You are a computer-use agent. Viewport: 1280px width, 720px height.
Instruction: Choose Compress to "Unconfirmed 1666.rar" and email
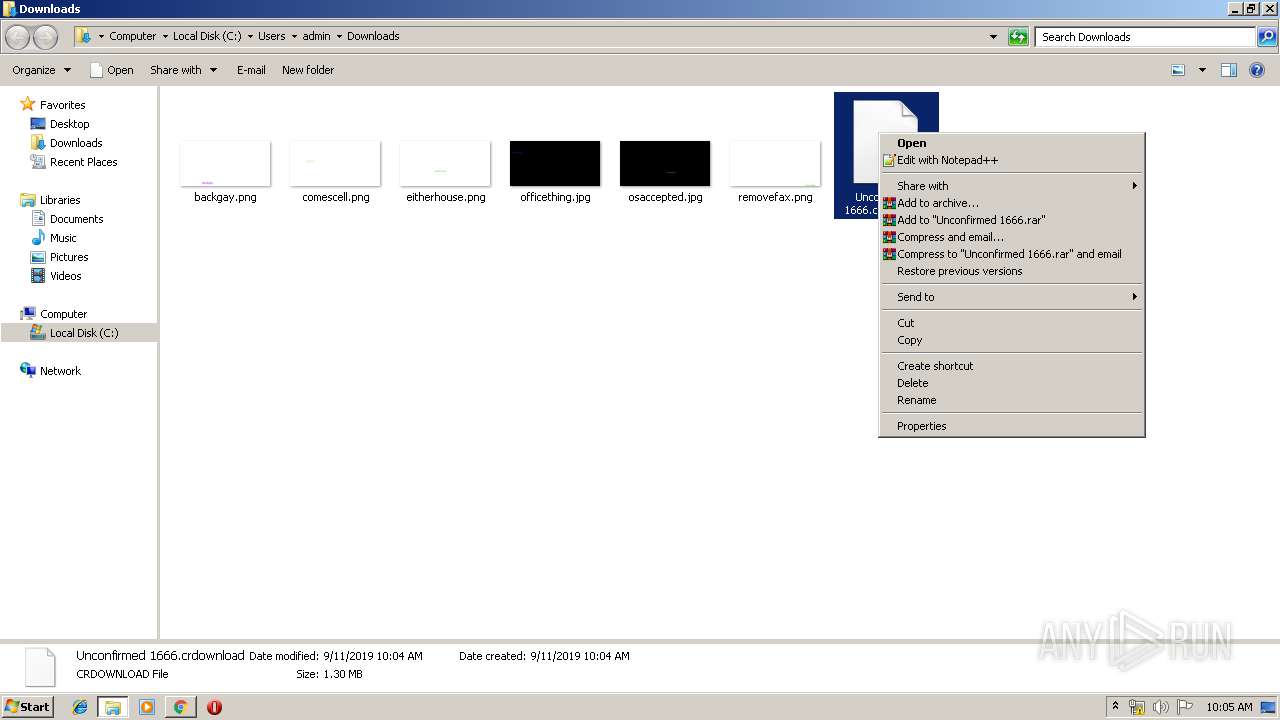point(1011,254)
